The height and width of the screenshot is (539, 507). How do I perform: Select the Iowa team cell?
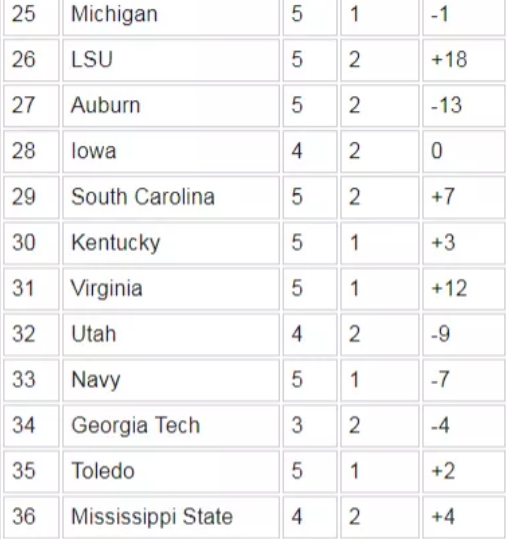click(171, 152)
